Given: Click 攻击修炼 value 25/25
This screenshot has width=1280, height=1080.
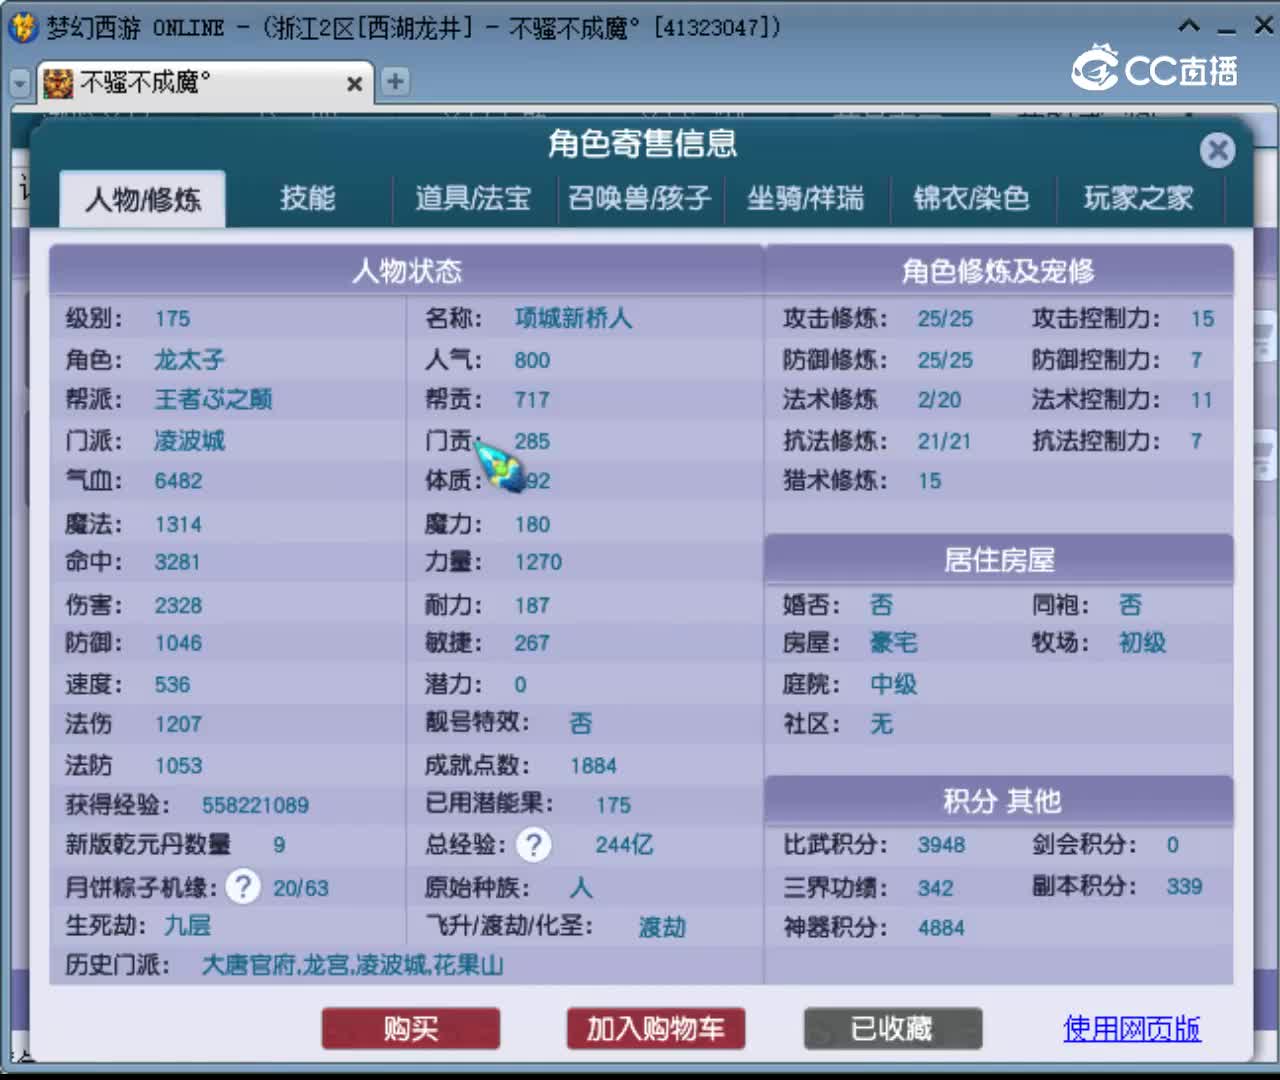Looking at the screenshot, I should 945,319.
